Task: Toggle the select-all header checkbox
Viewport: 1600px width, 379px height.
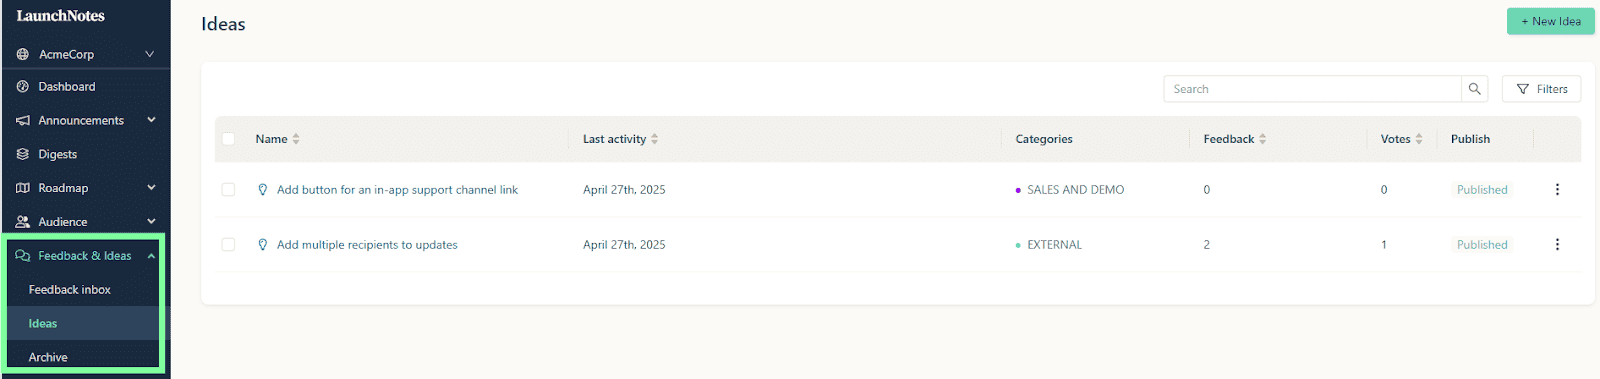Action: tap(228, 139)
